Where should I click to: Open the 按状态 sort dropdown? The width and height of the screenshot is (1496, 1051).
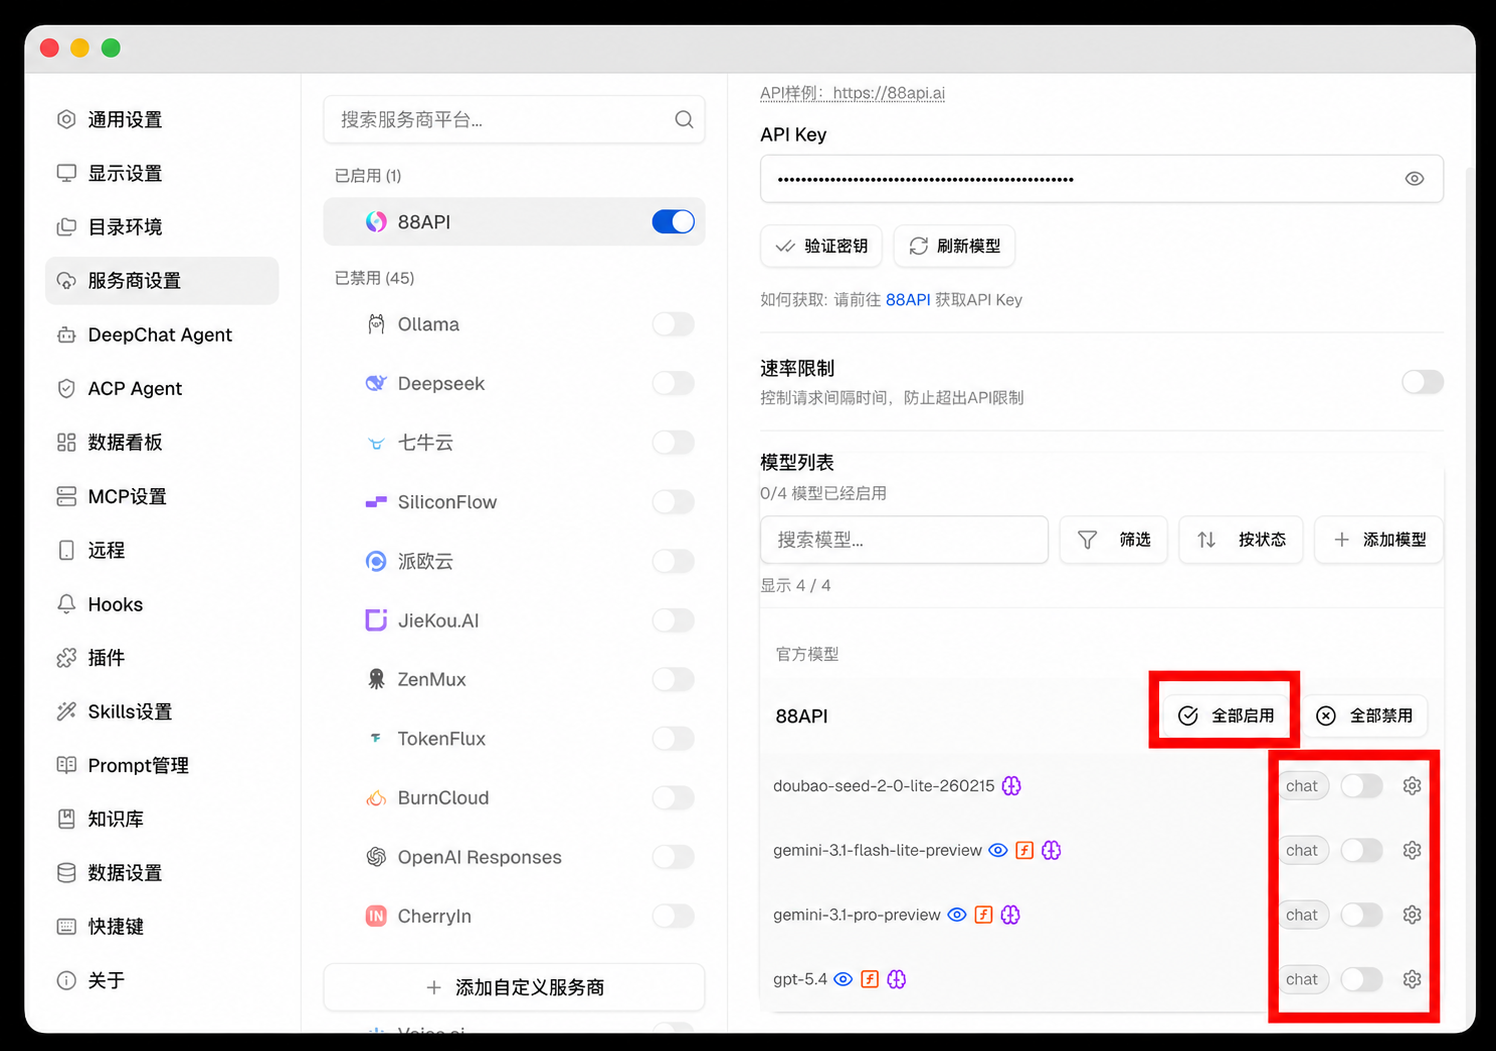tap(1241, 540)
